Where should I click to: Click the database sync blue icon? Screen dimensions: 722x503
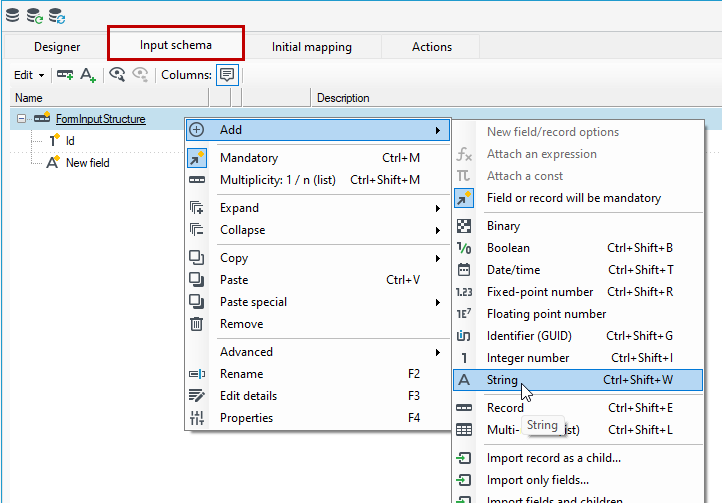tap(57, 15)
